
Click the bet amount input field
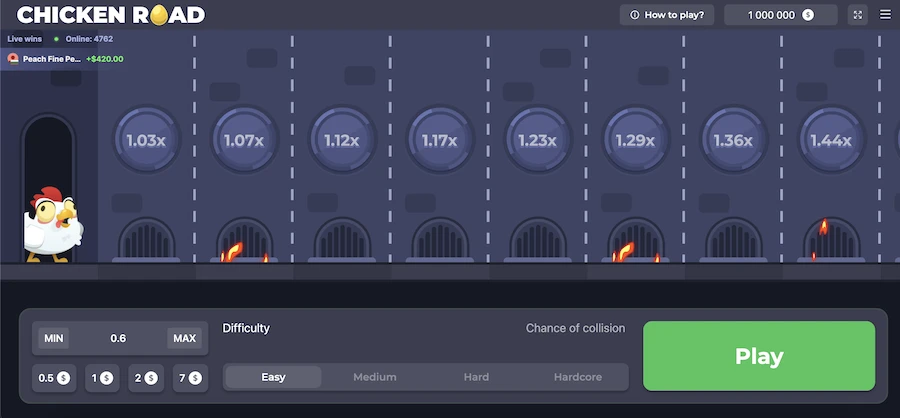pos(118,338)
